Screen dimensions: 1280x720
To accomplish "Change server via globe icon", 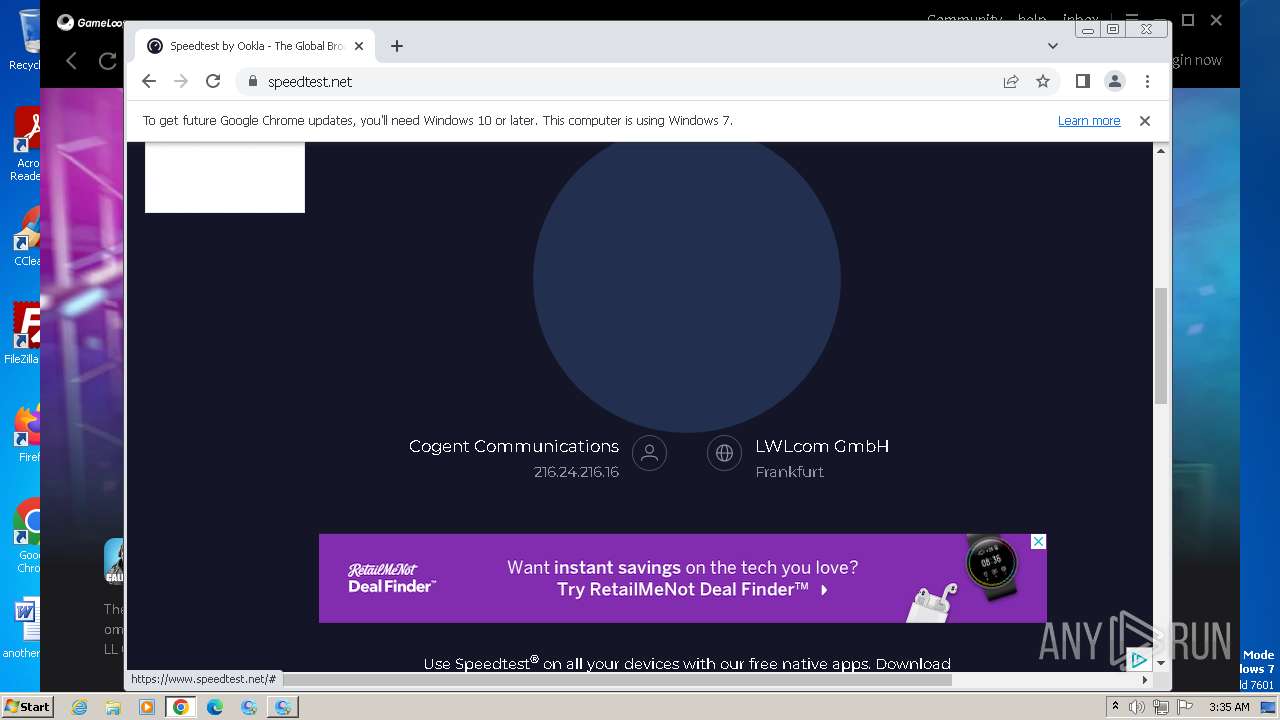I will click(x=724, y=453).
